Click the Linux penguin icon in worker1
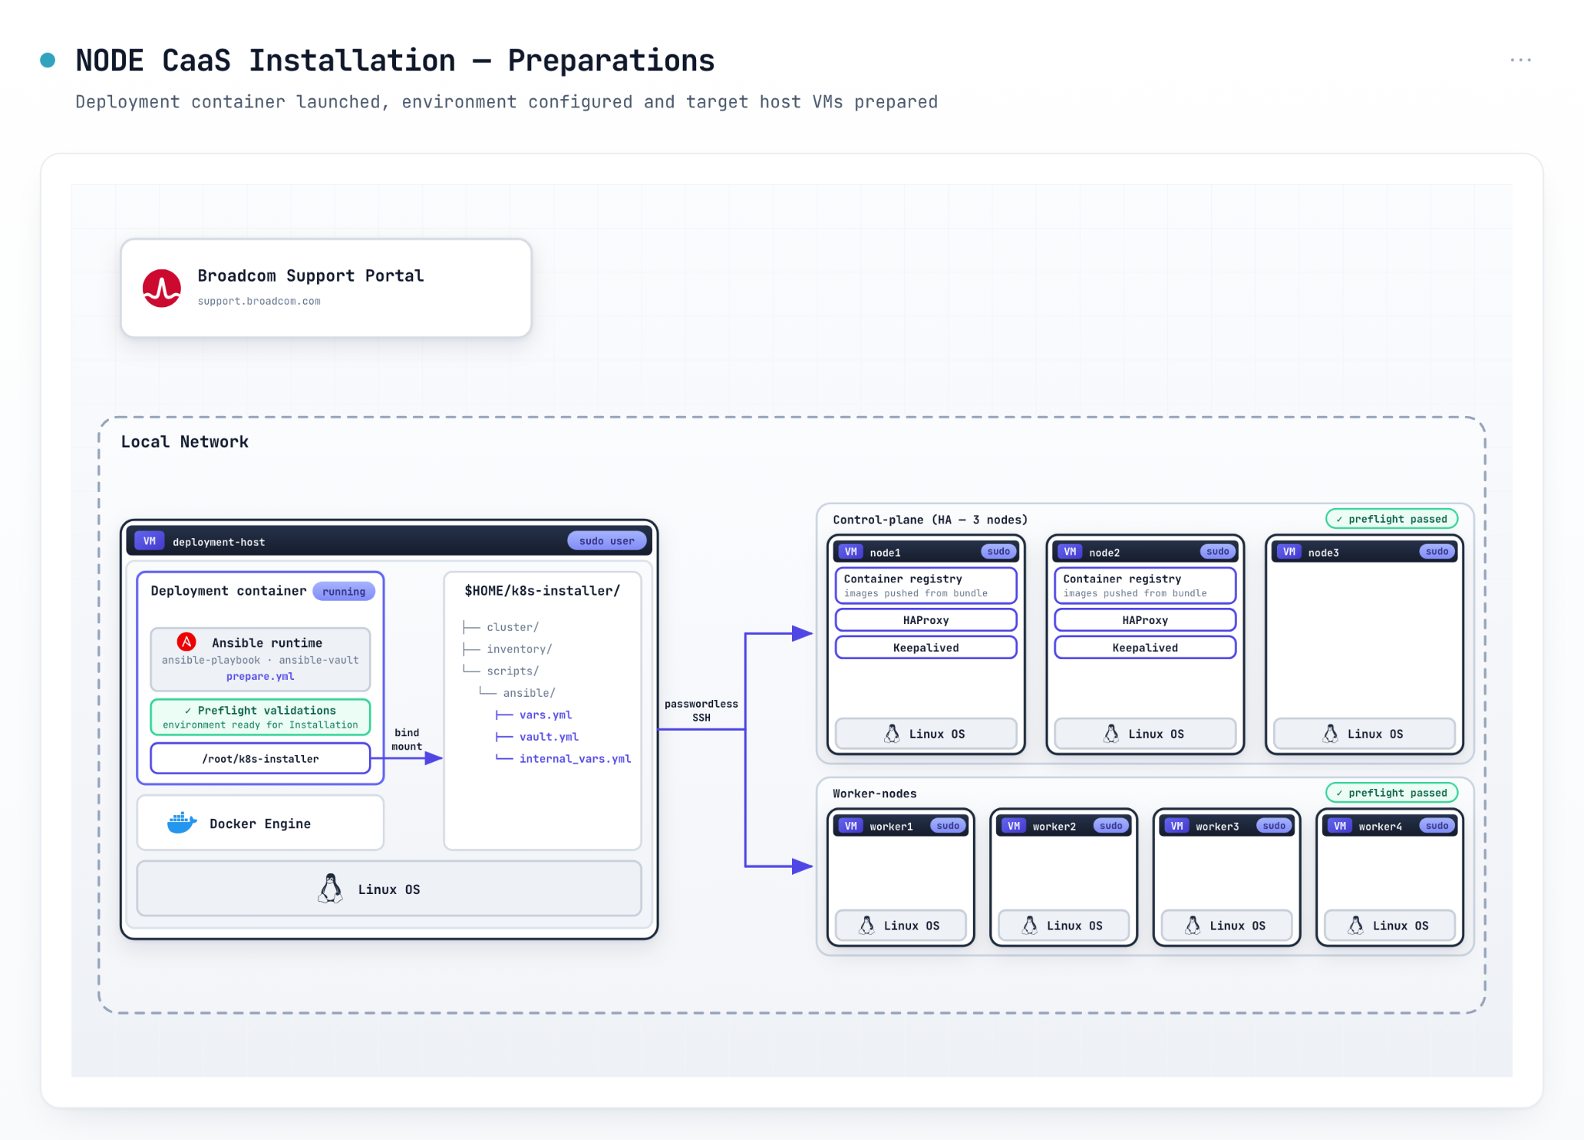Screen dimensions: 1584x1140 point(867,926)
